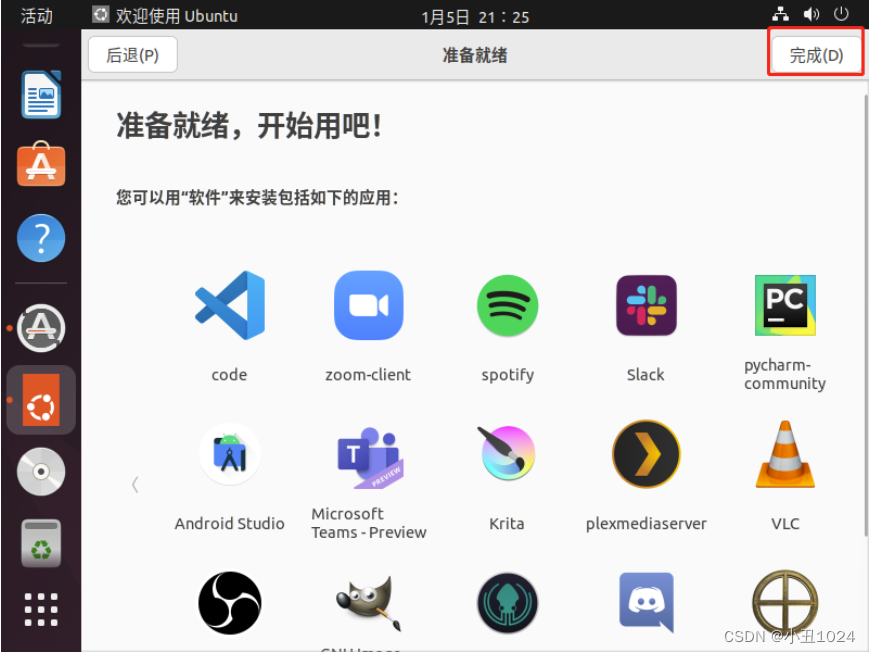Select the Android Studio icon
The image size is (871, 654).
pos(230,454)
